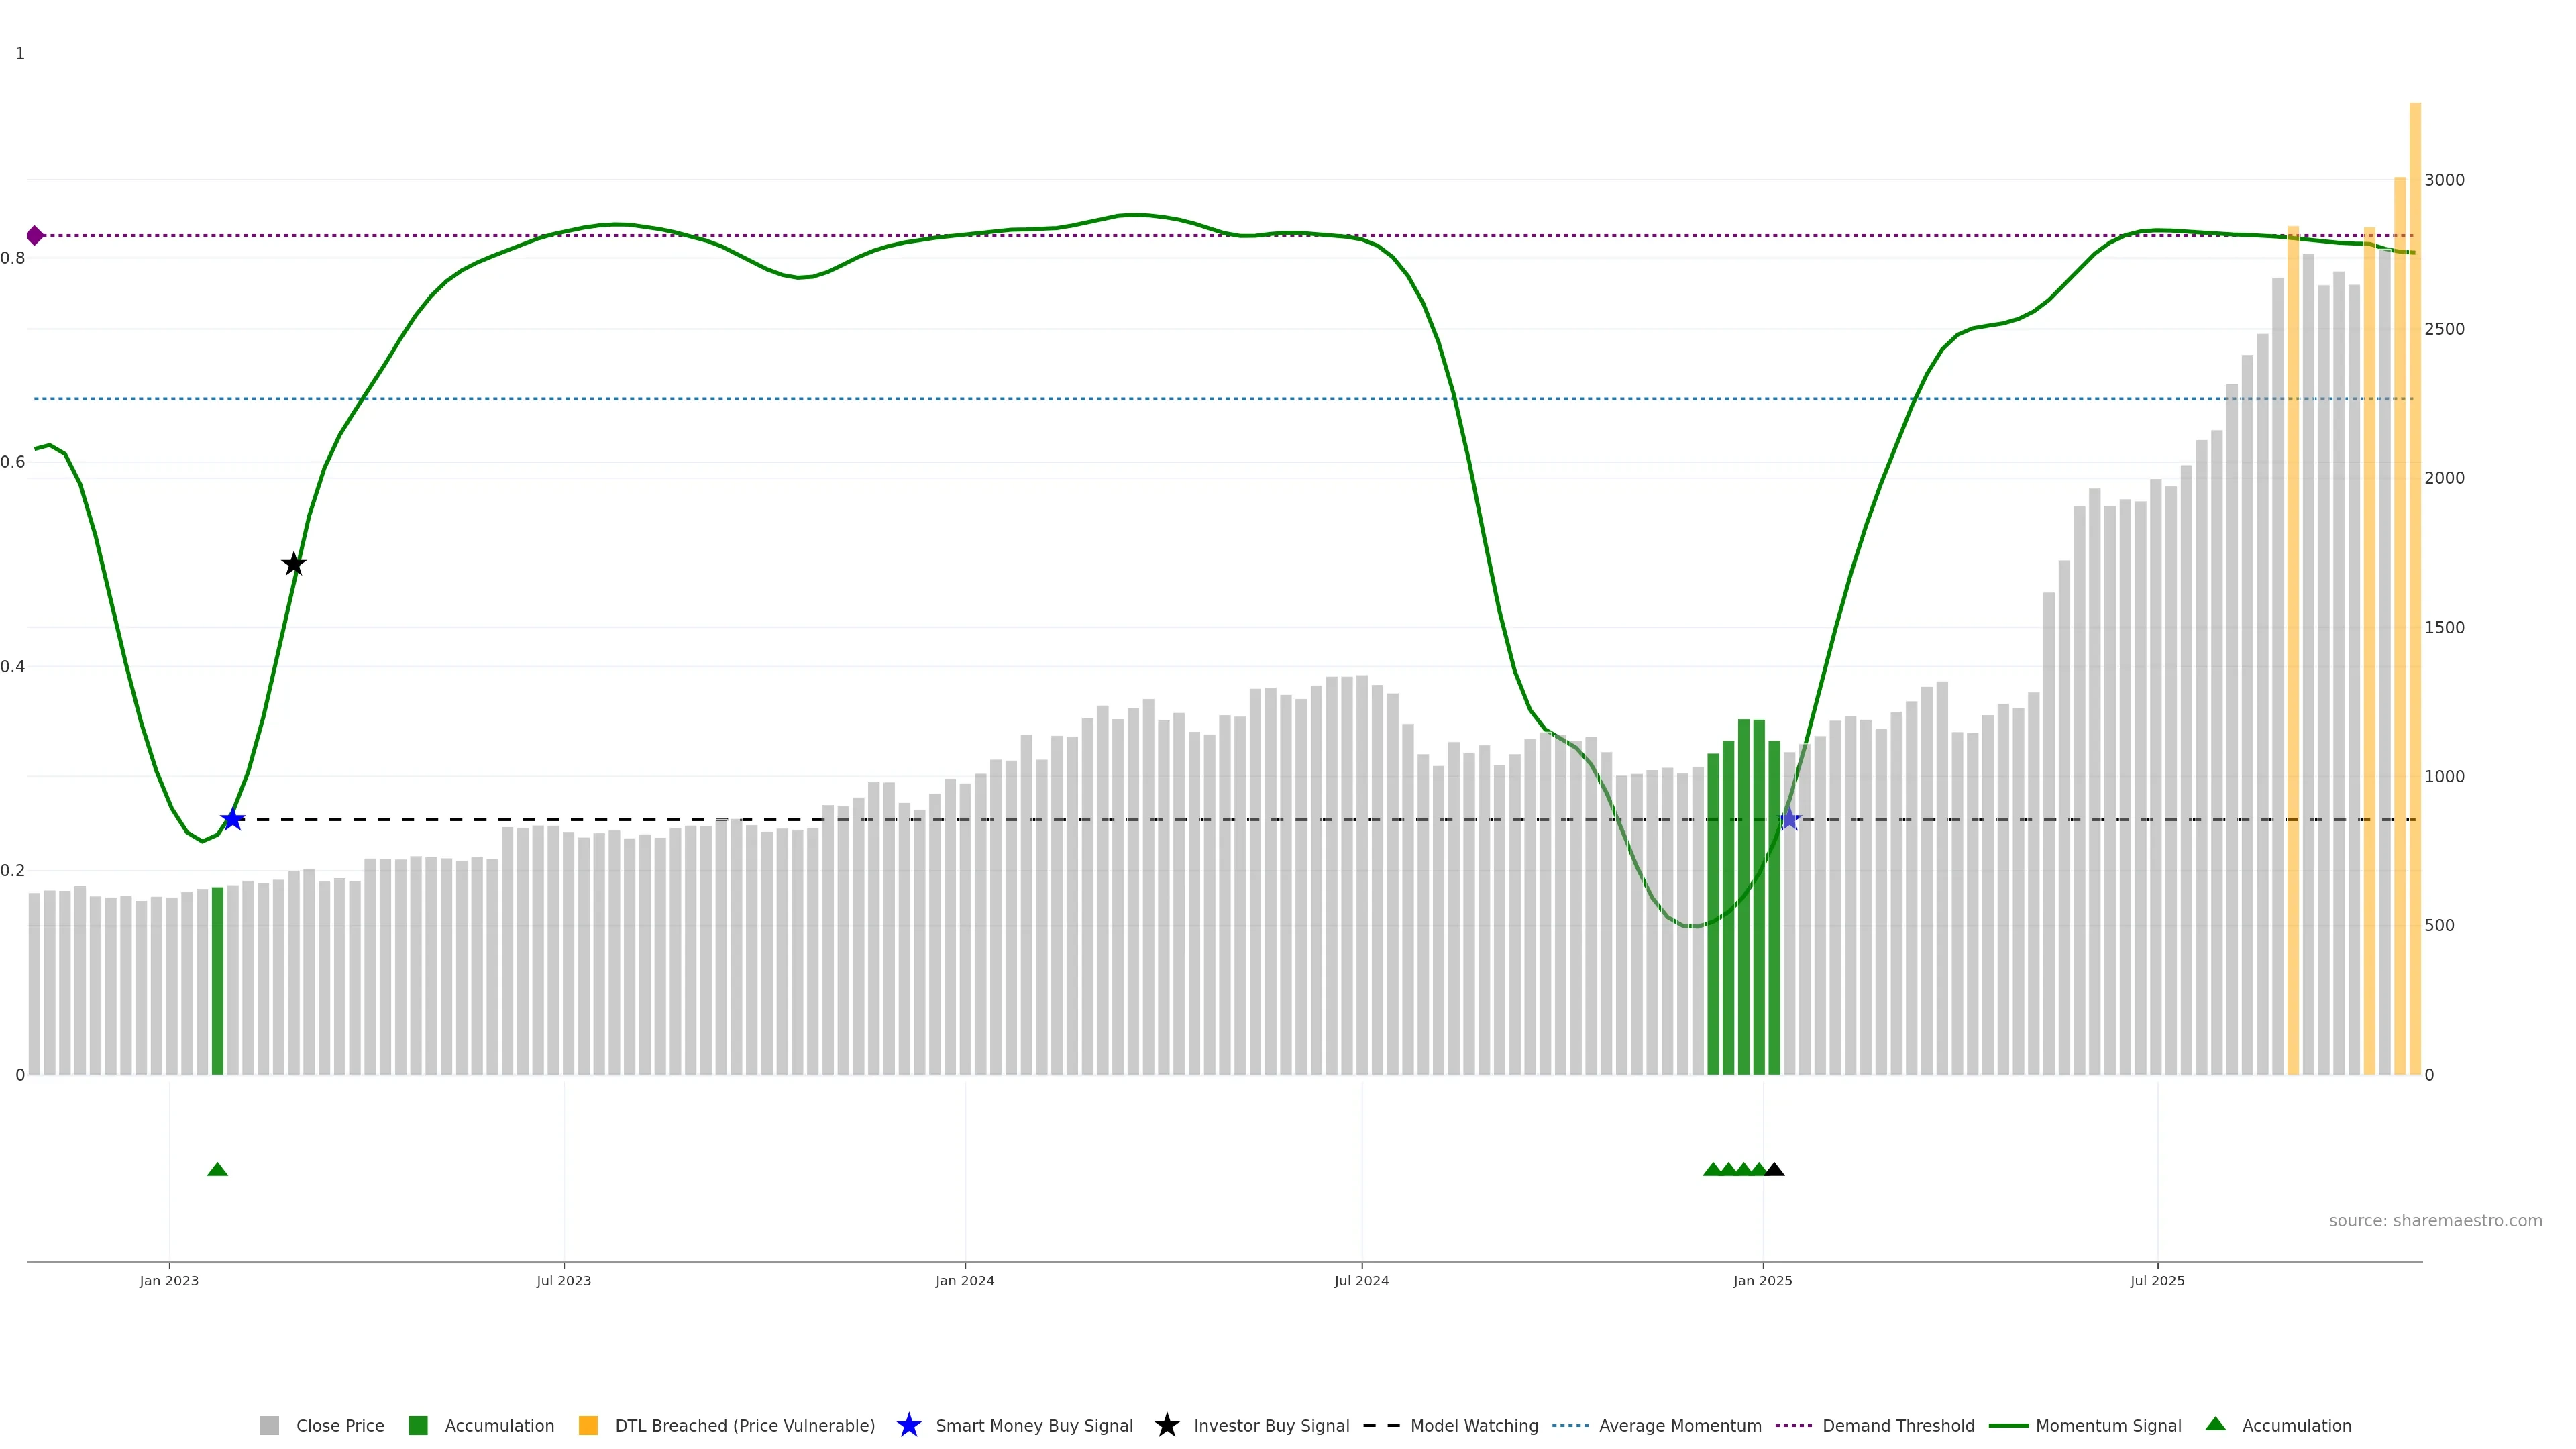Click the first blue Smart Money star
The image size is (2576, 1449).
pos(232,819)
